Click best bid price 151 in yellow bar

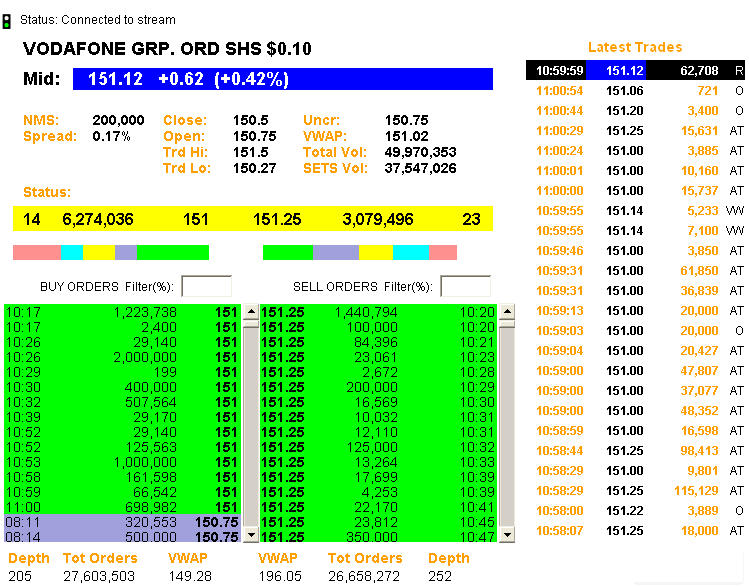click(x=196, y=219)
